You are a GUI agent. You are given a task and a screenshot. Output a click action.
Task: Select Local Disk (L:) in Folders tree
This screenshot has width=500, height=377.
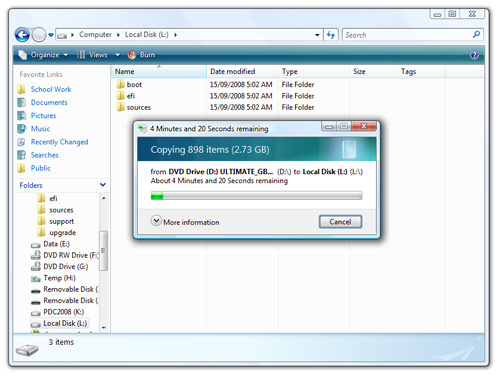59,323
